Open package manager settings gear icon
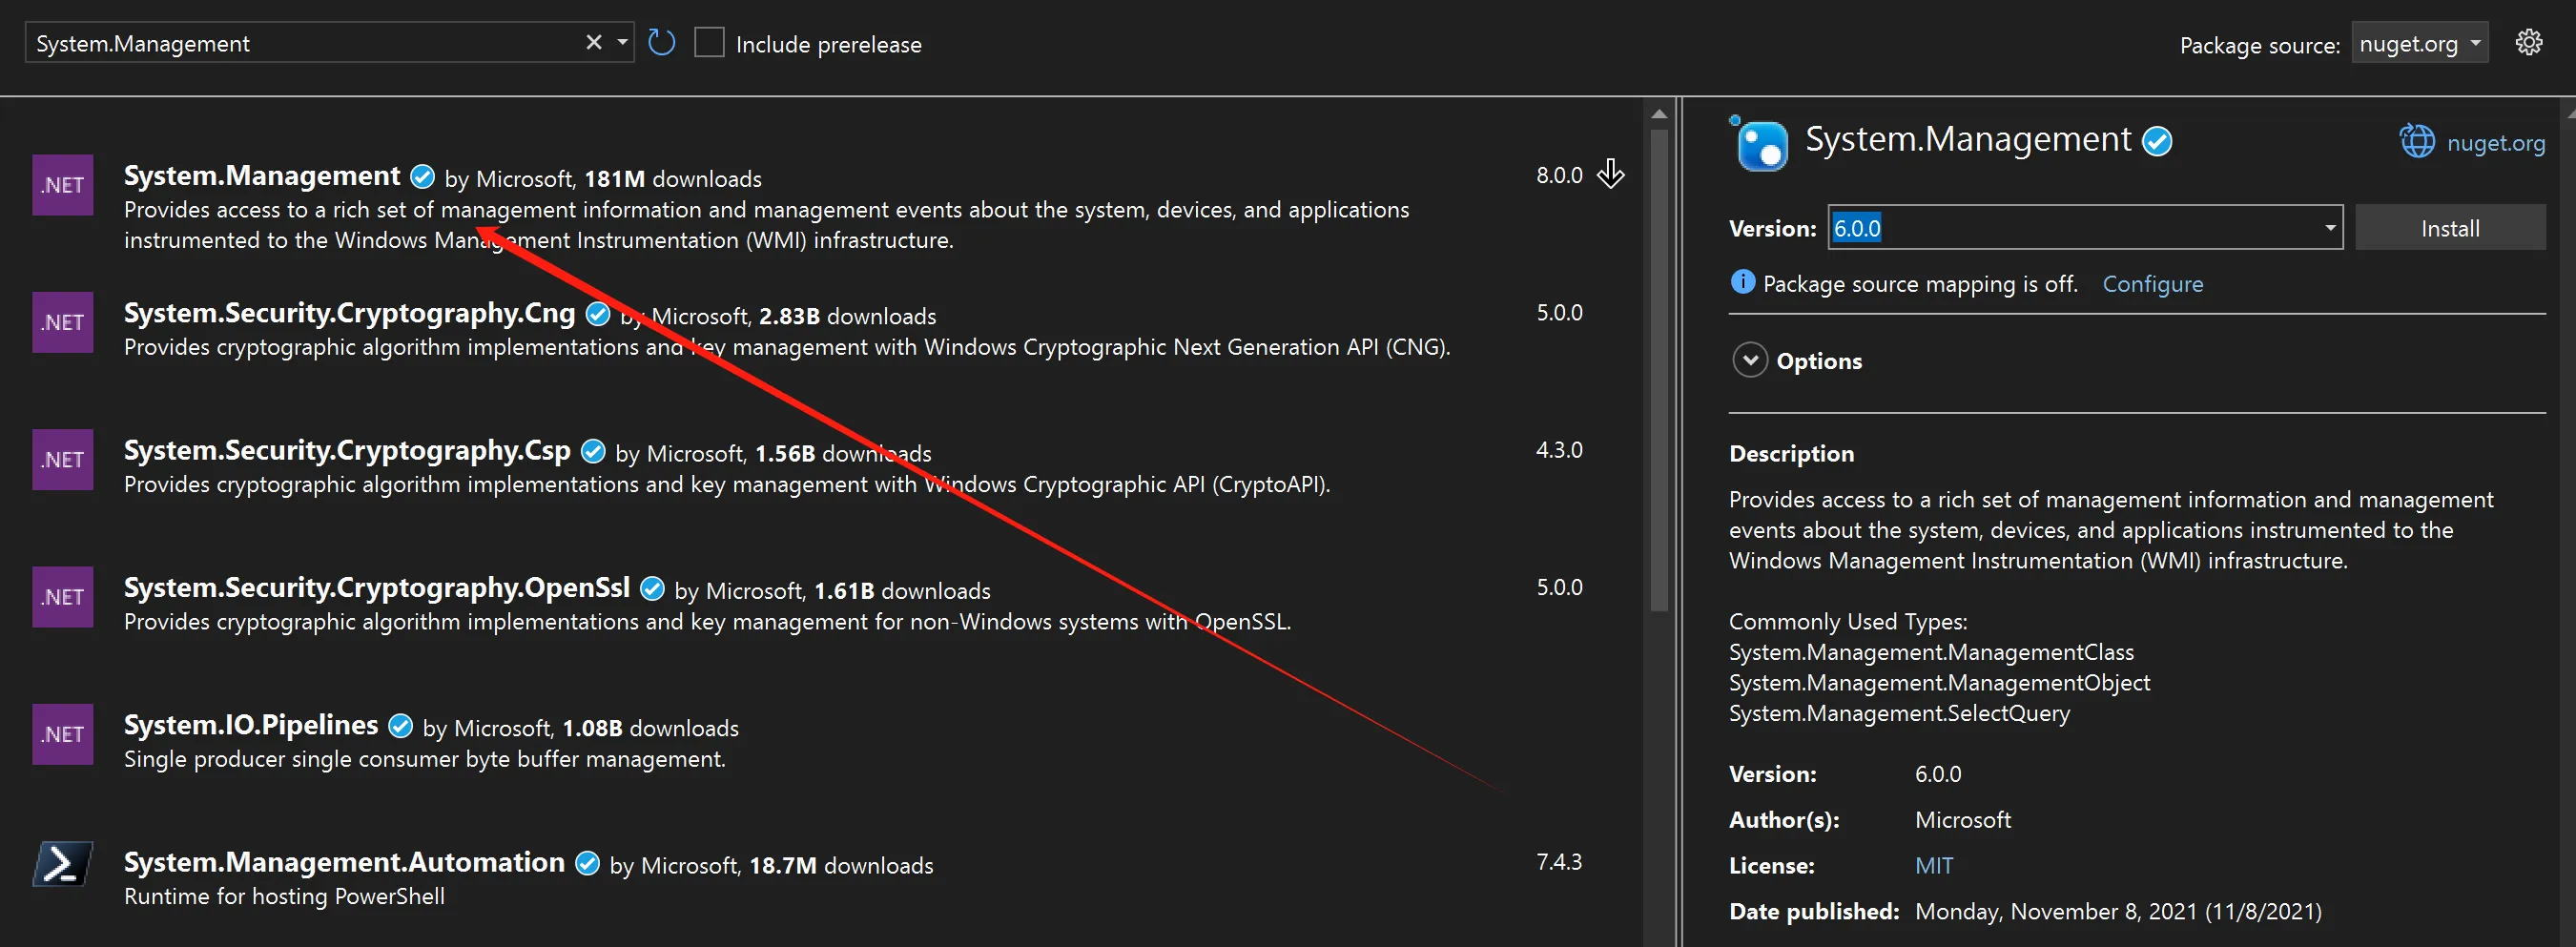 click(2529, 42)
